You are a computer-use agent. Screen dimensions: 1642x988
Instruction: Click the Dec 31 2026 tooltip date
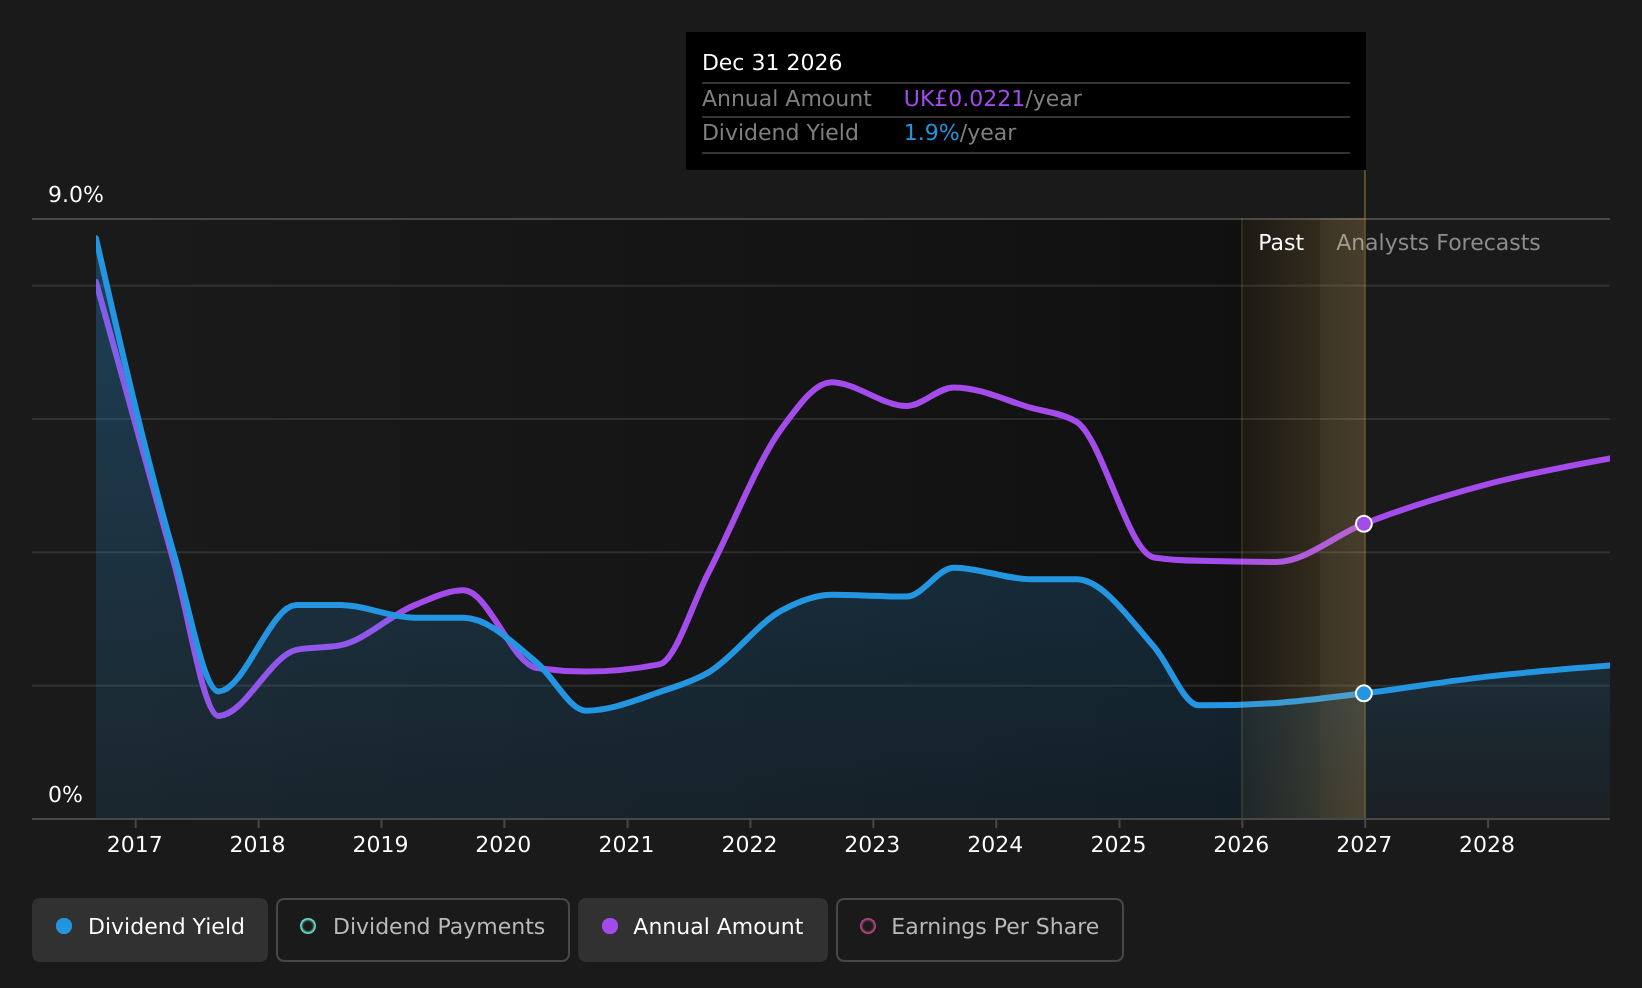click(x=772, y=63)
